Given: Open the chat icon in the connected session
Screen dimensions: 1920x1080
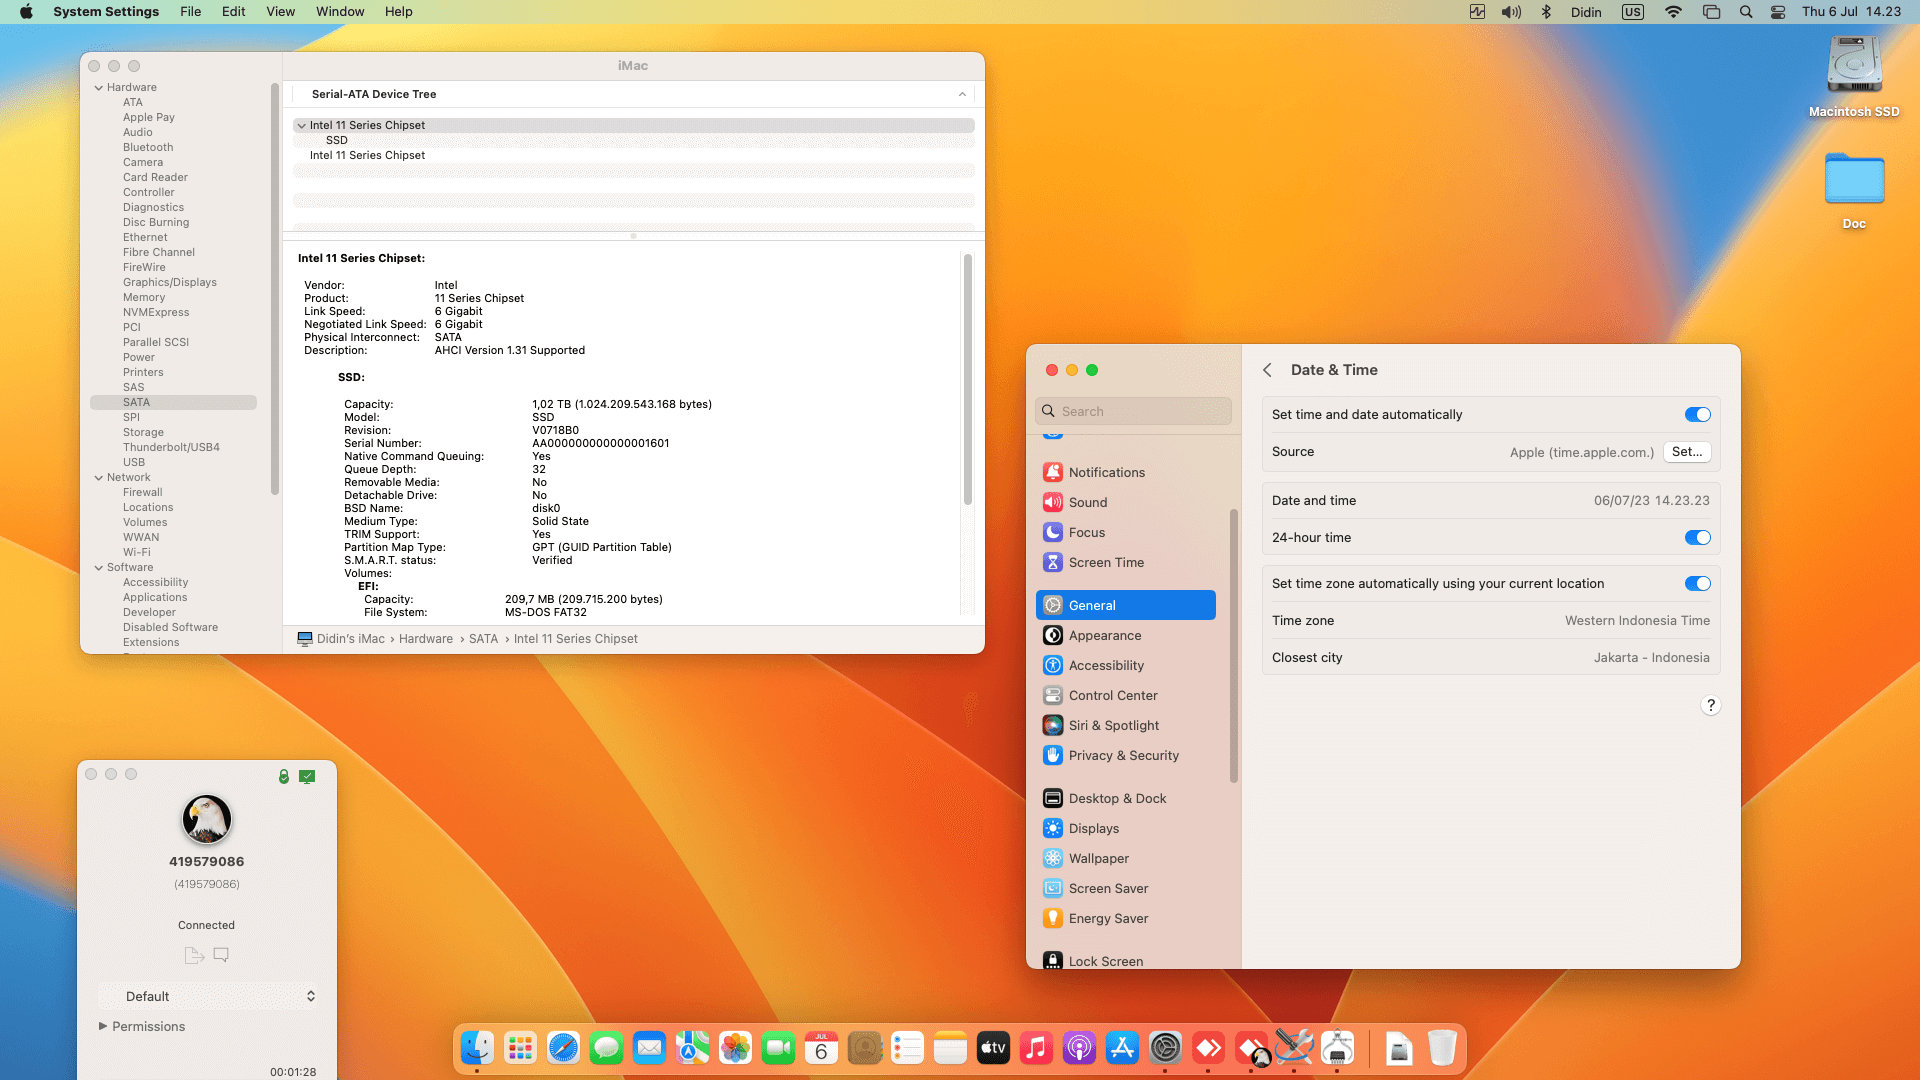Looking at the screenshot, I should pyautogui.click(x=220, y=955).
